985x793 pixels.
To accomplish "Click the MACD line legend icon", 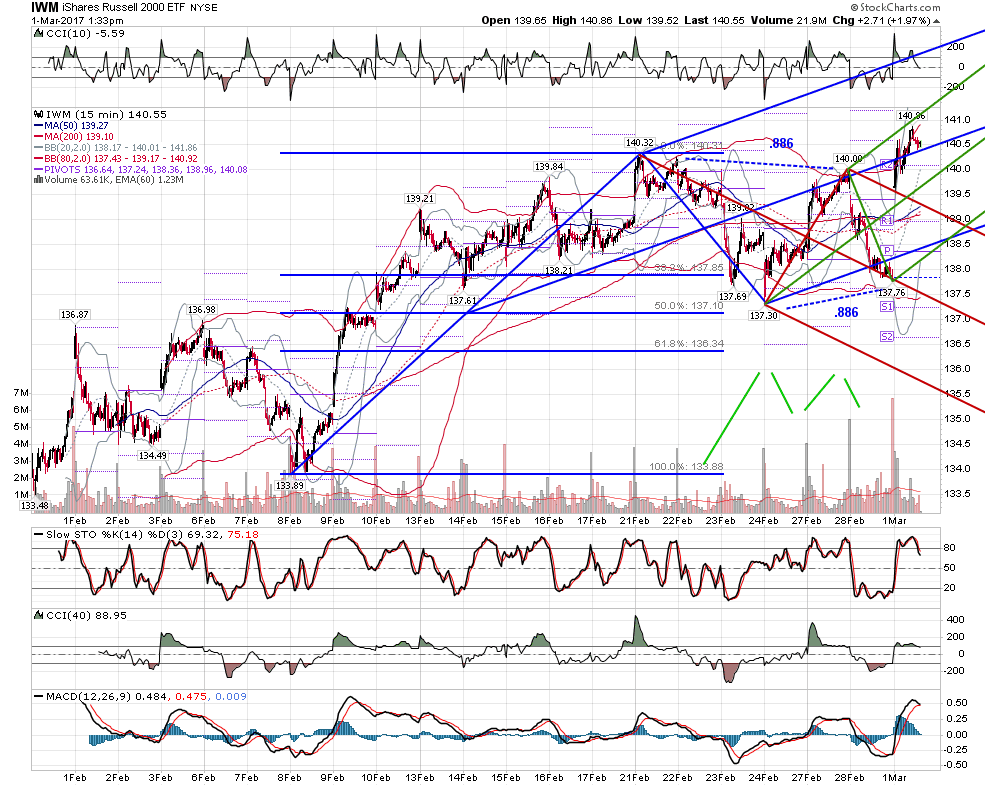I will (x=39, y=696).
